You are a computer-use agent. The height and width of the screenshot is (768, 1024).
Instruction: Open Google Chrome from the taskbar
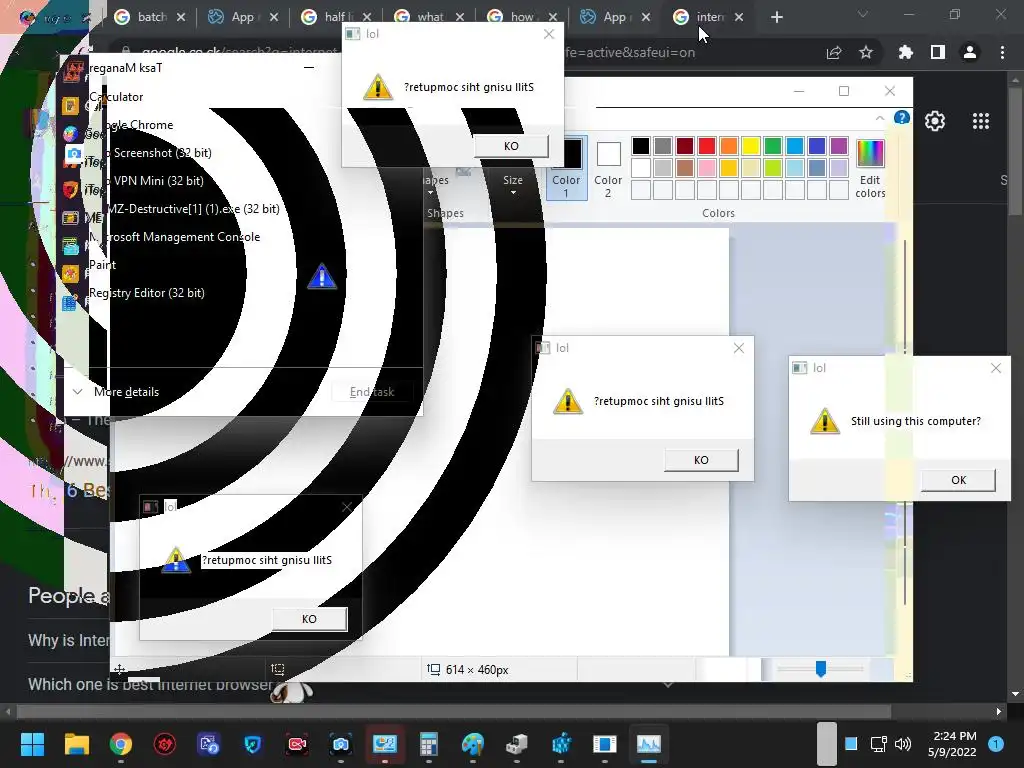[x=121, y=744]
